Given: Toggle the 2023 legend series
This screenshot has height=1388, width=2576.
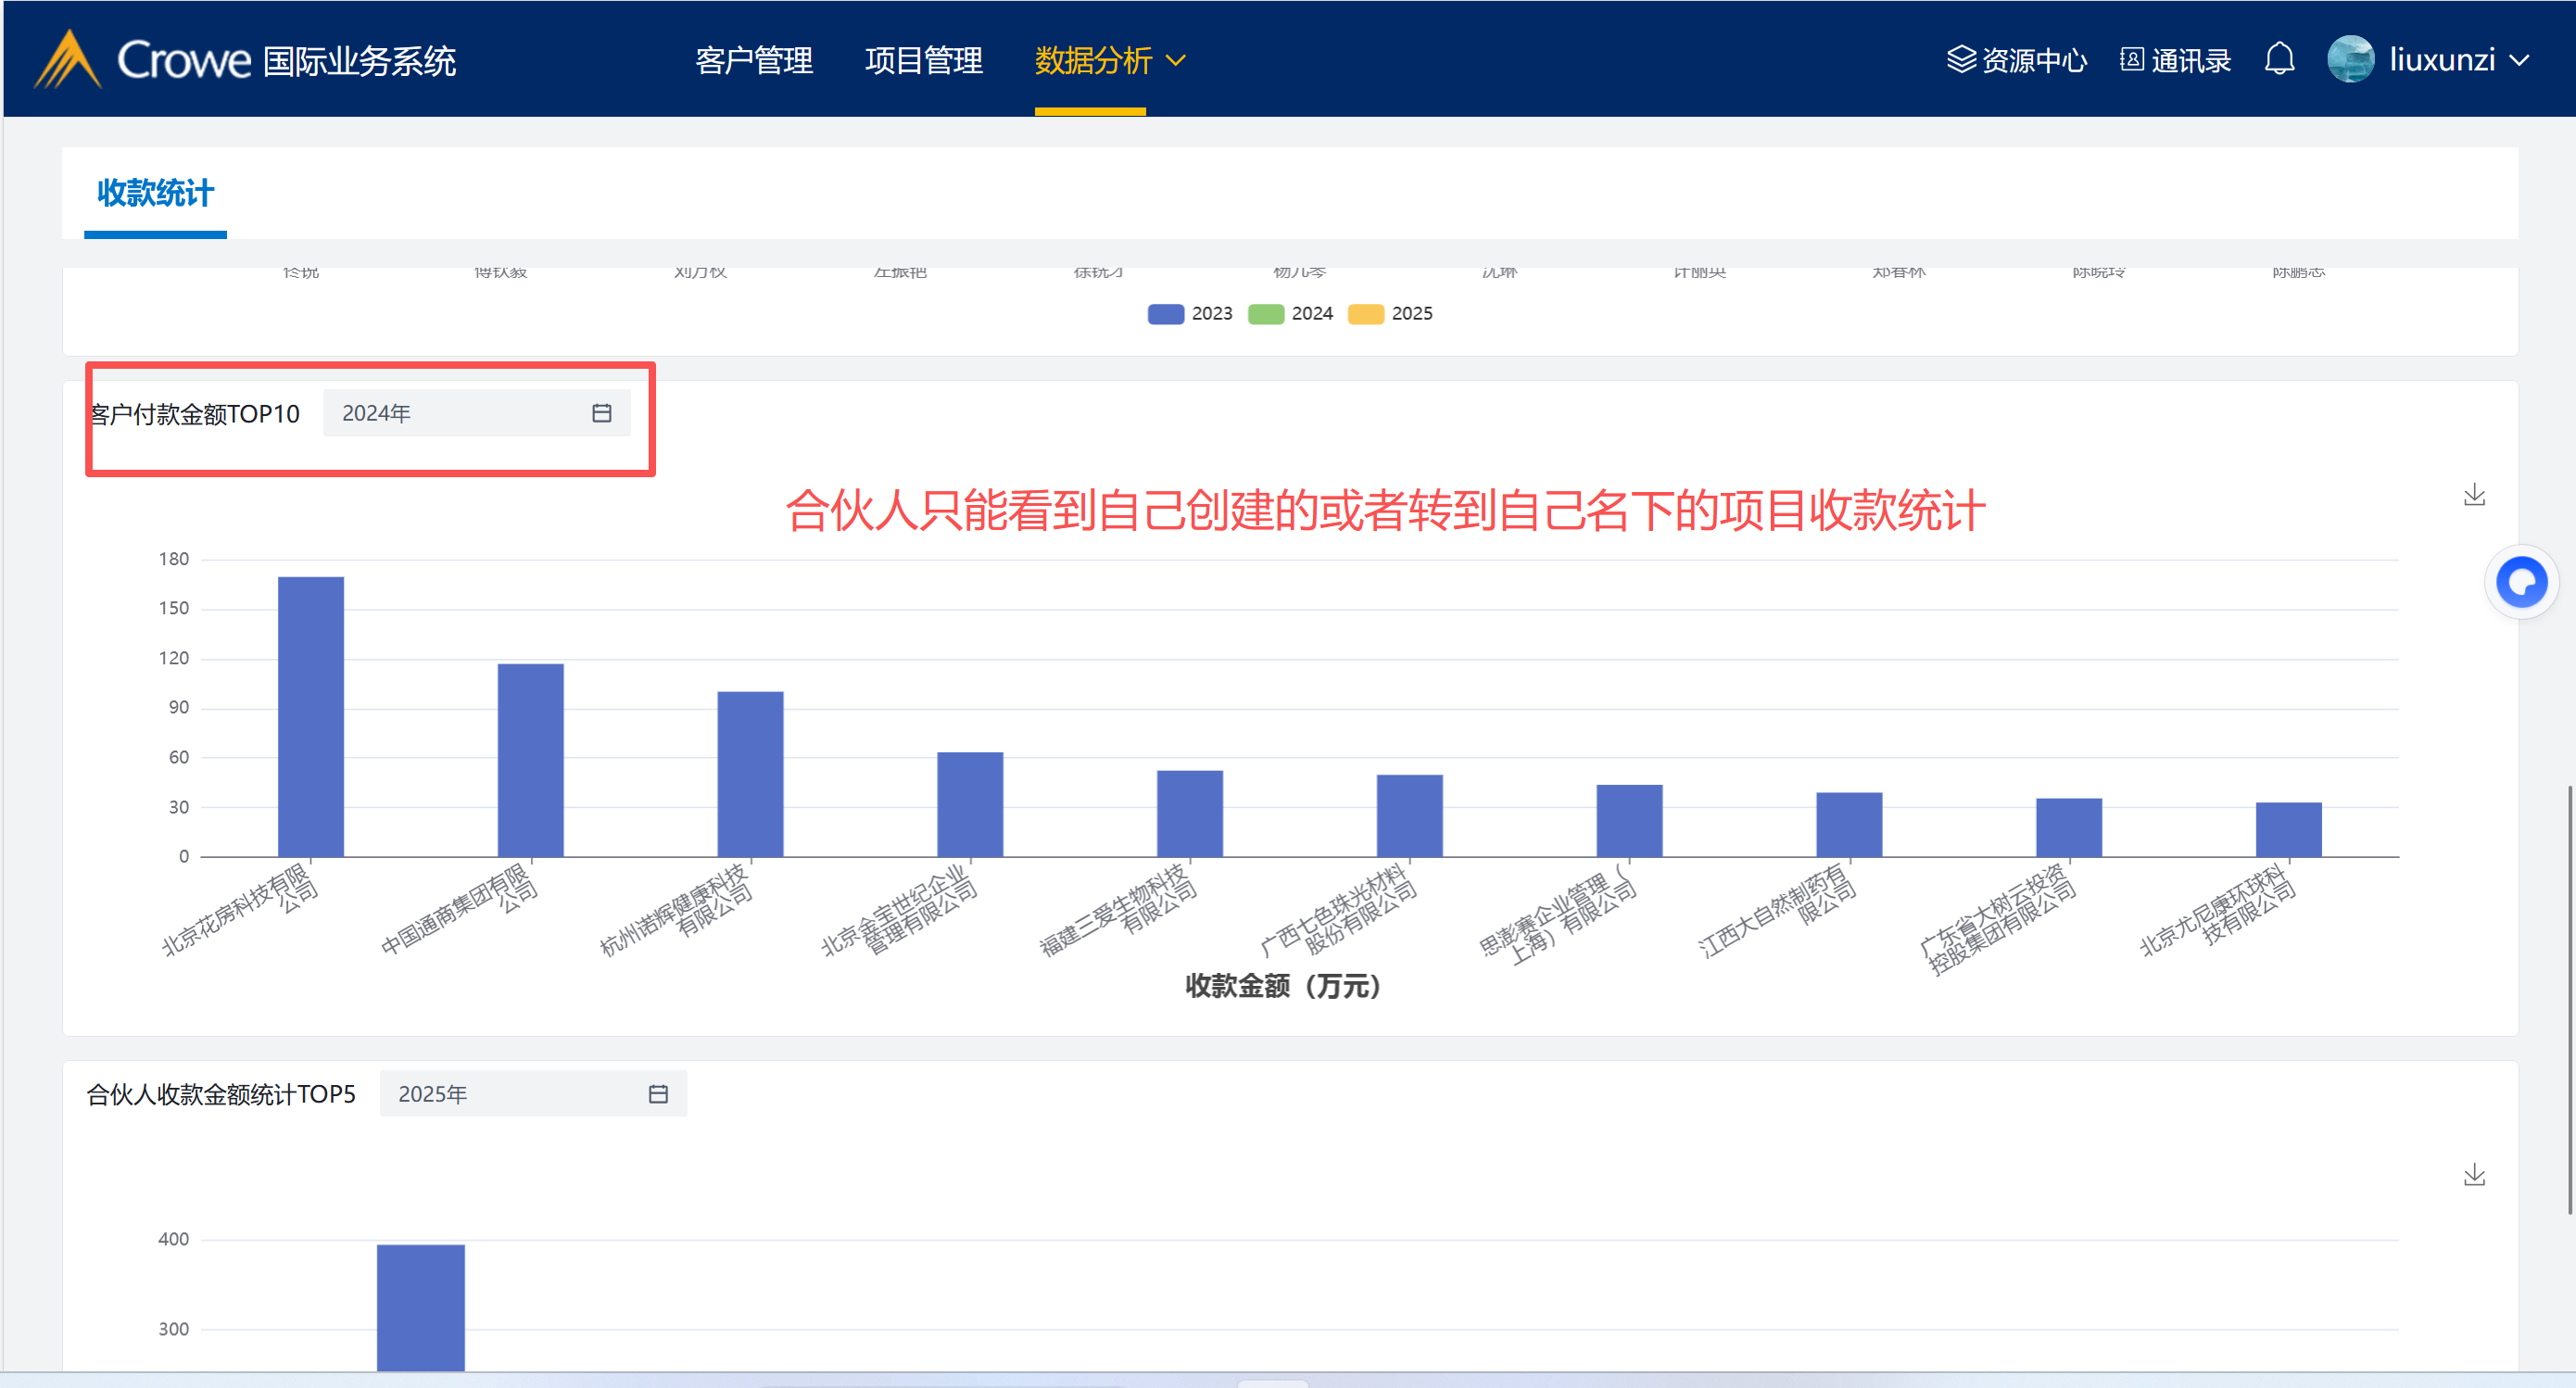Looking at the screenshot, I should coord(1166,314).
